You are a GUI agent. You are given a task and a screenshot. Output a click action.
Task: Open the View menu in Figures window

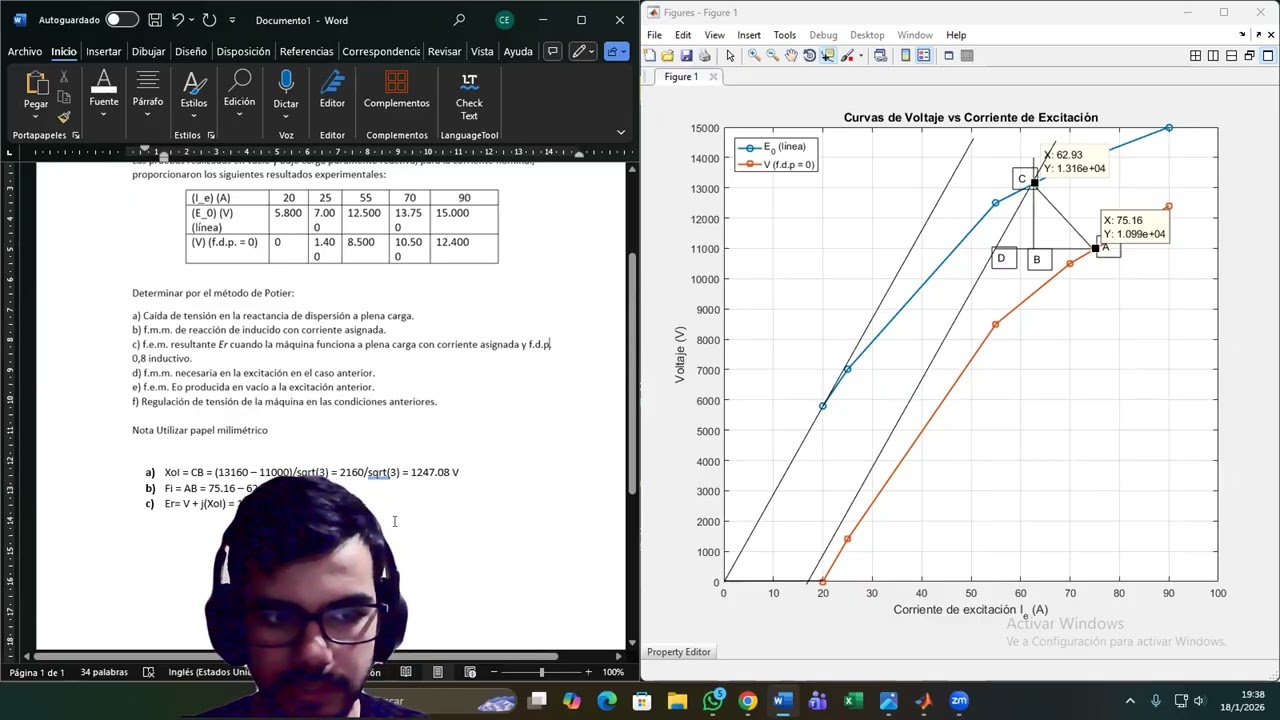click(x=715, y=35)
